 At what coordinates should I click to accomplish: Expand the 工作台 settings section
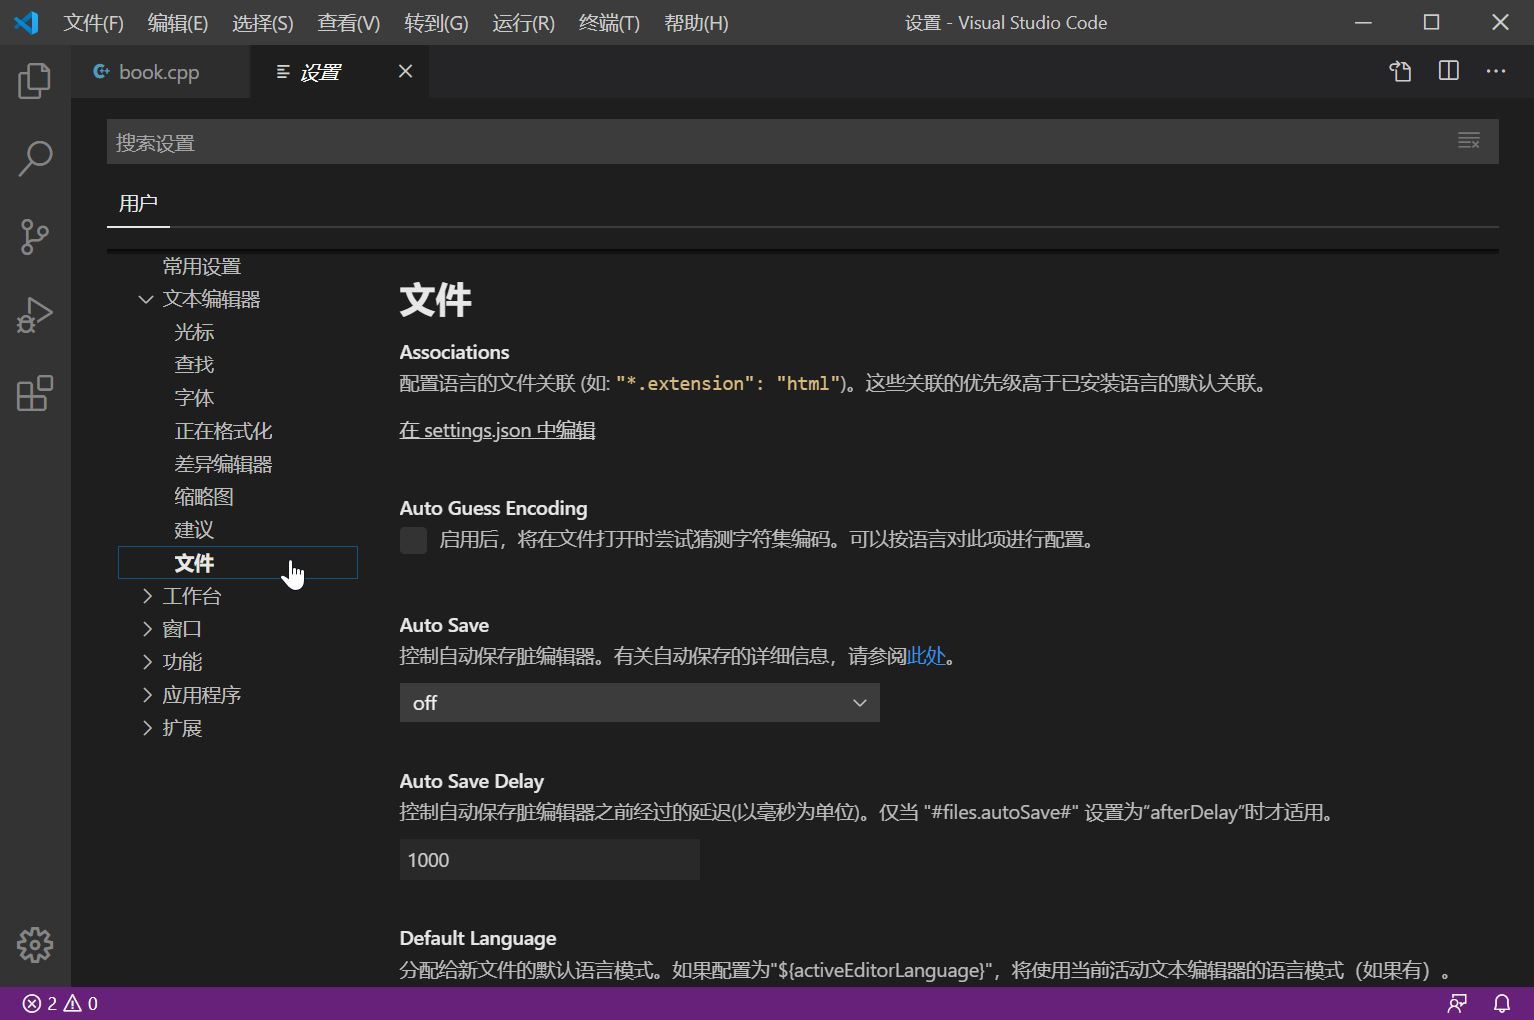pyautogui.click(x=147, y=596)
